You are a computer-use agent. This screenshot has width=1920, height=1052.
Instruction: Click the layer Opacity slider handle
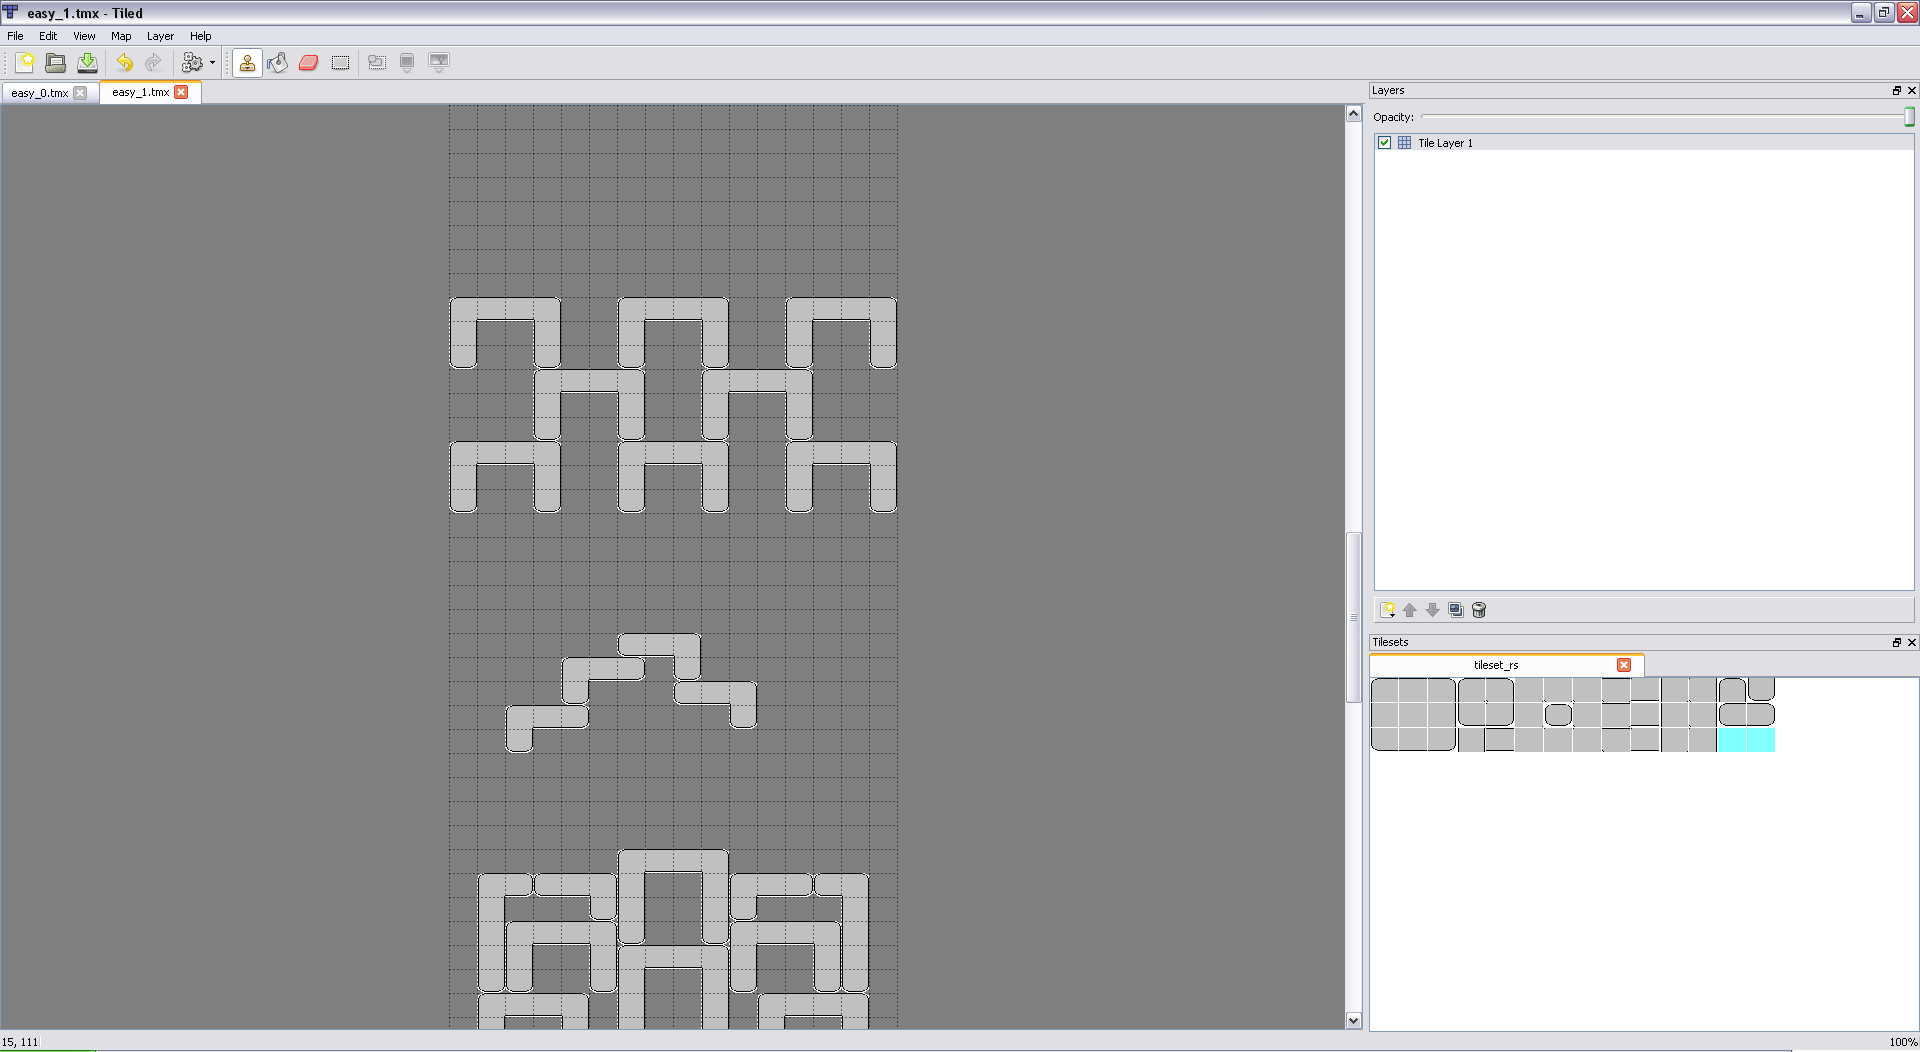[x=1909, y=117]
